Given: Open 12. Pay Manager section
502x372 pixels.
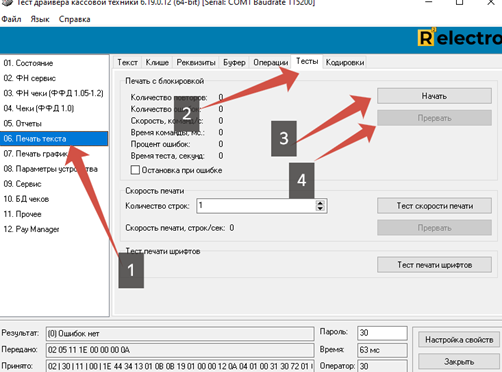Looking at the screenshot, I should (x=54, y=229).
